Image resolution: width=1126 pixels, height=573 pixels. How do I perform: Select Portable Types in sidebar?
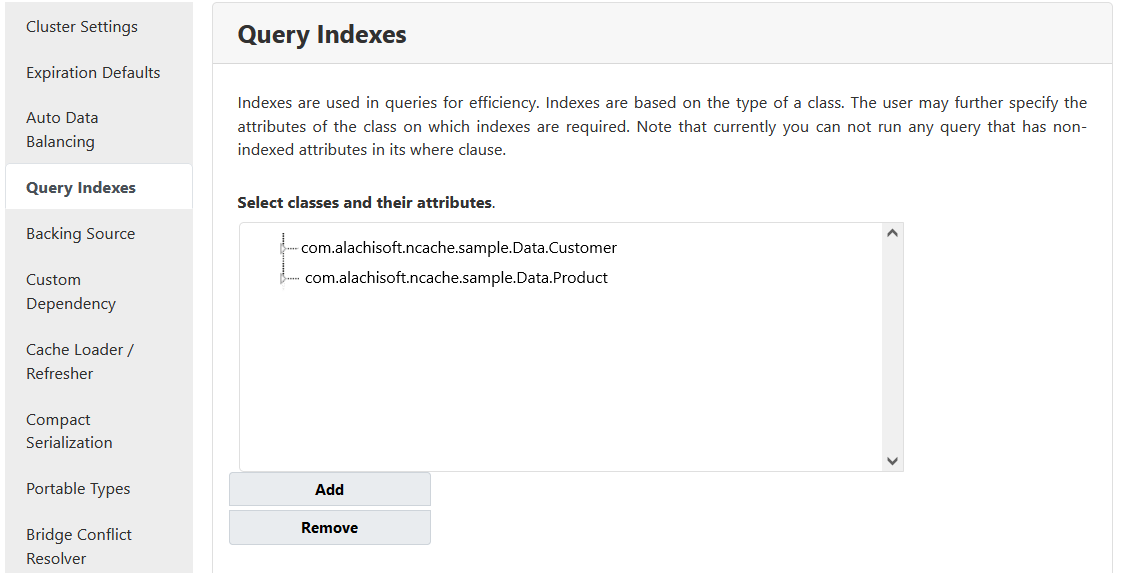click(x=78, y=489)
